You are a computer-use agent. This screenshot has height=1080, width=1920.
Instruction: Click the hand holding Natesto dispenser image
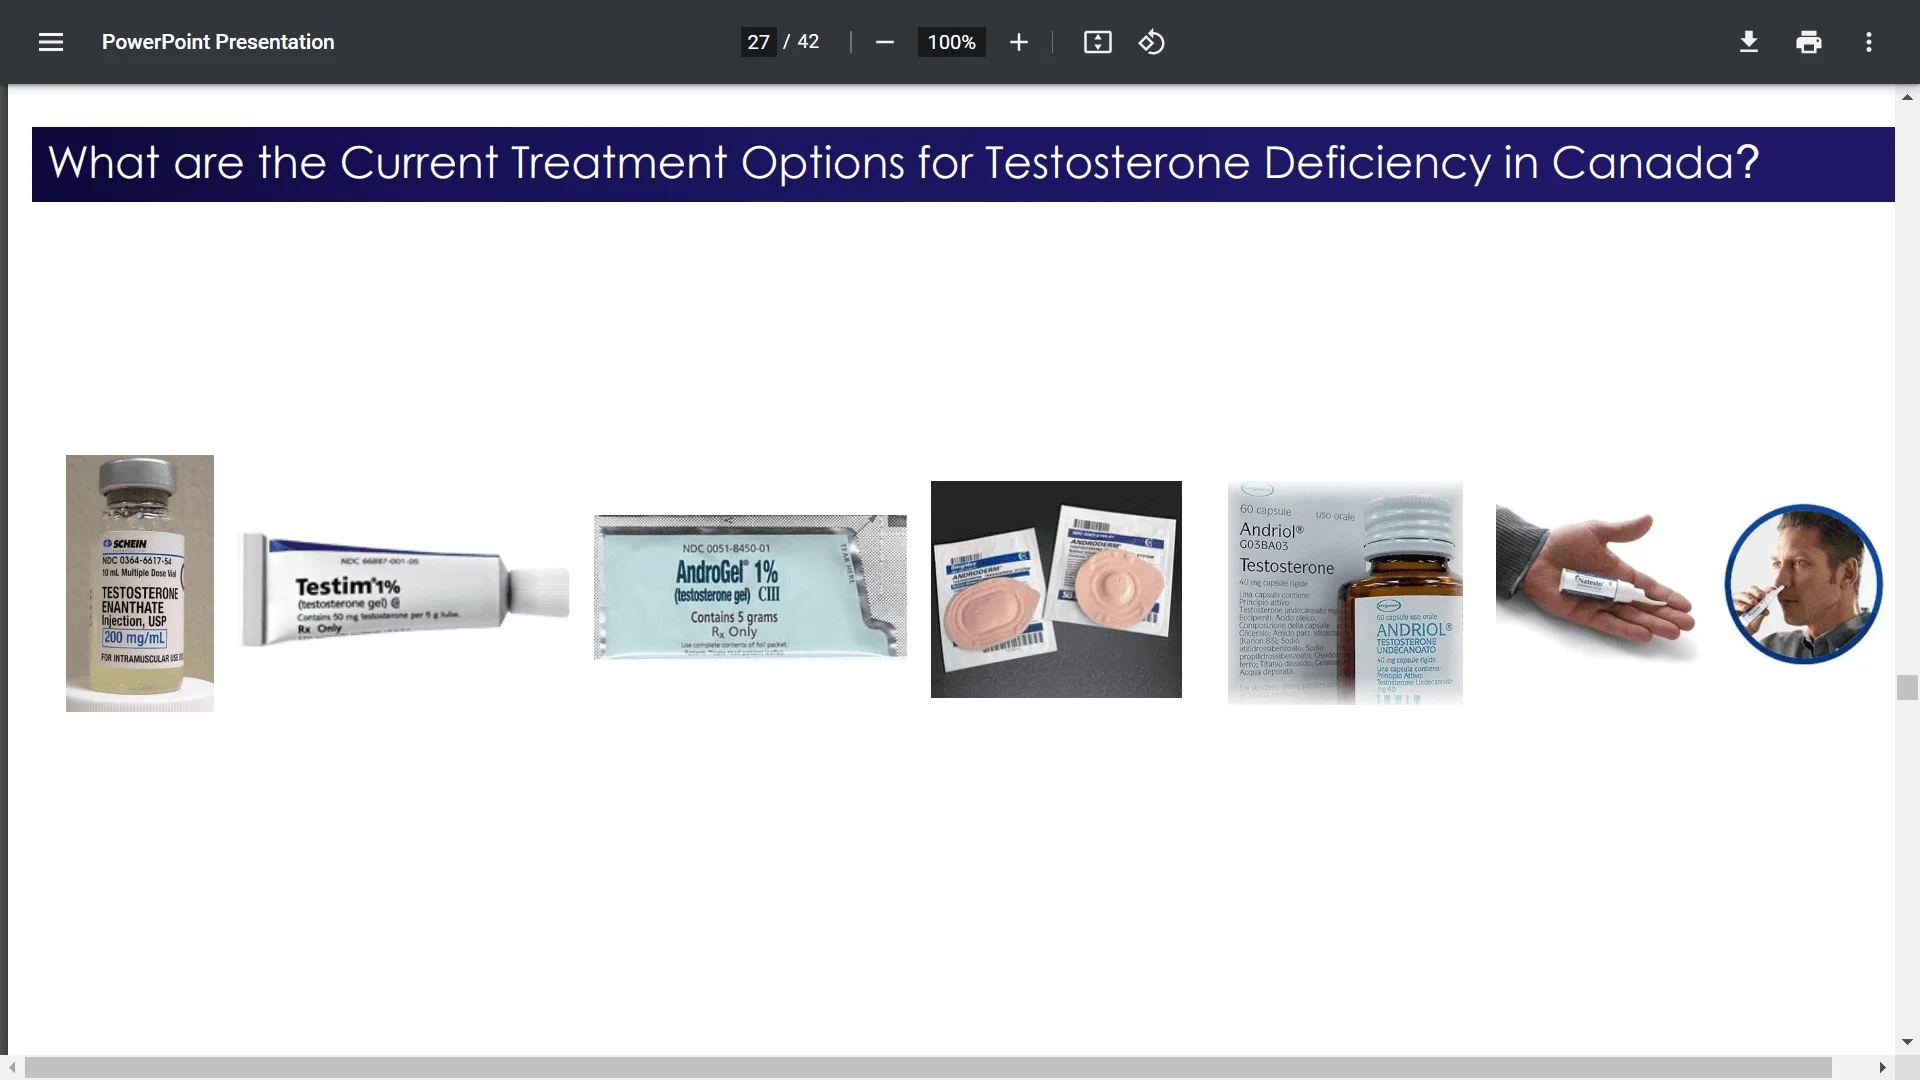(x=1596, y=583)
